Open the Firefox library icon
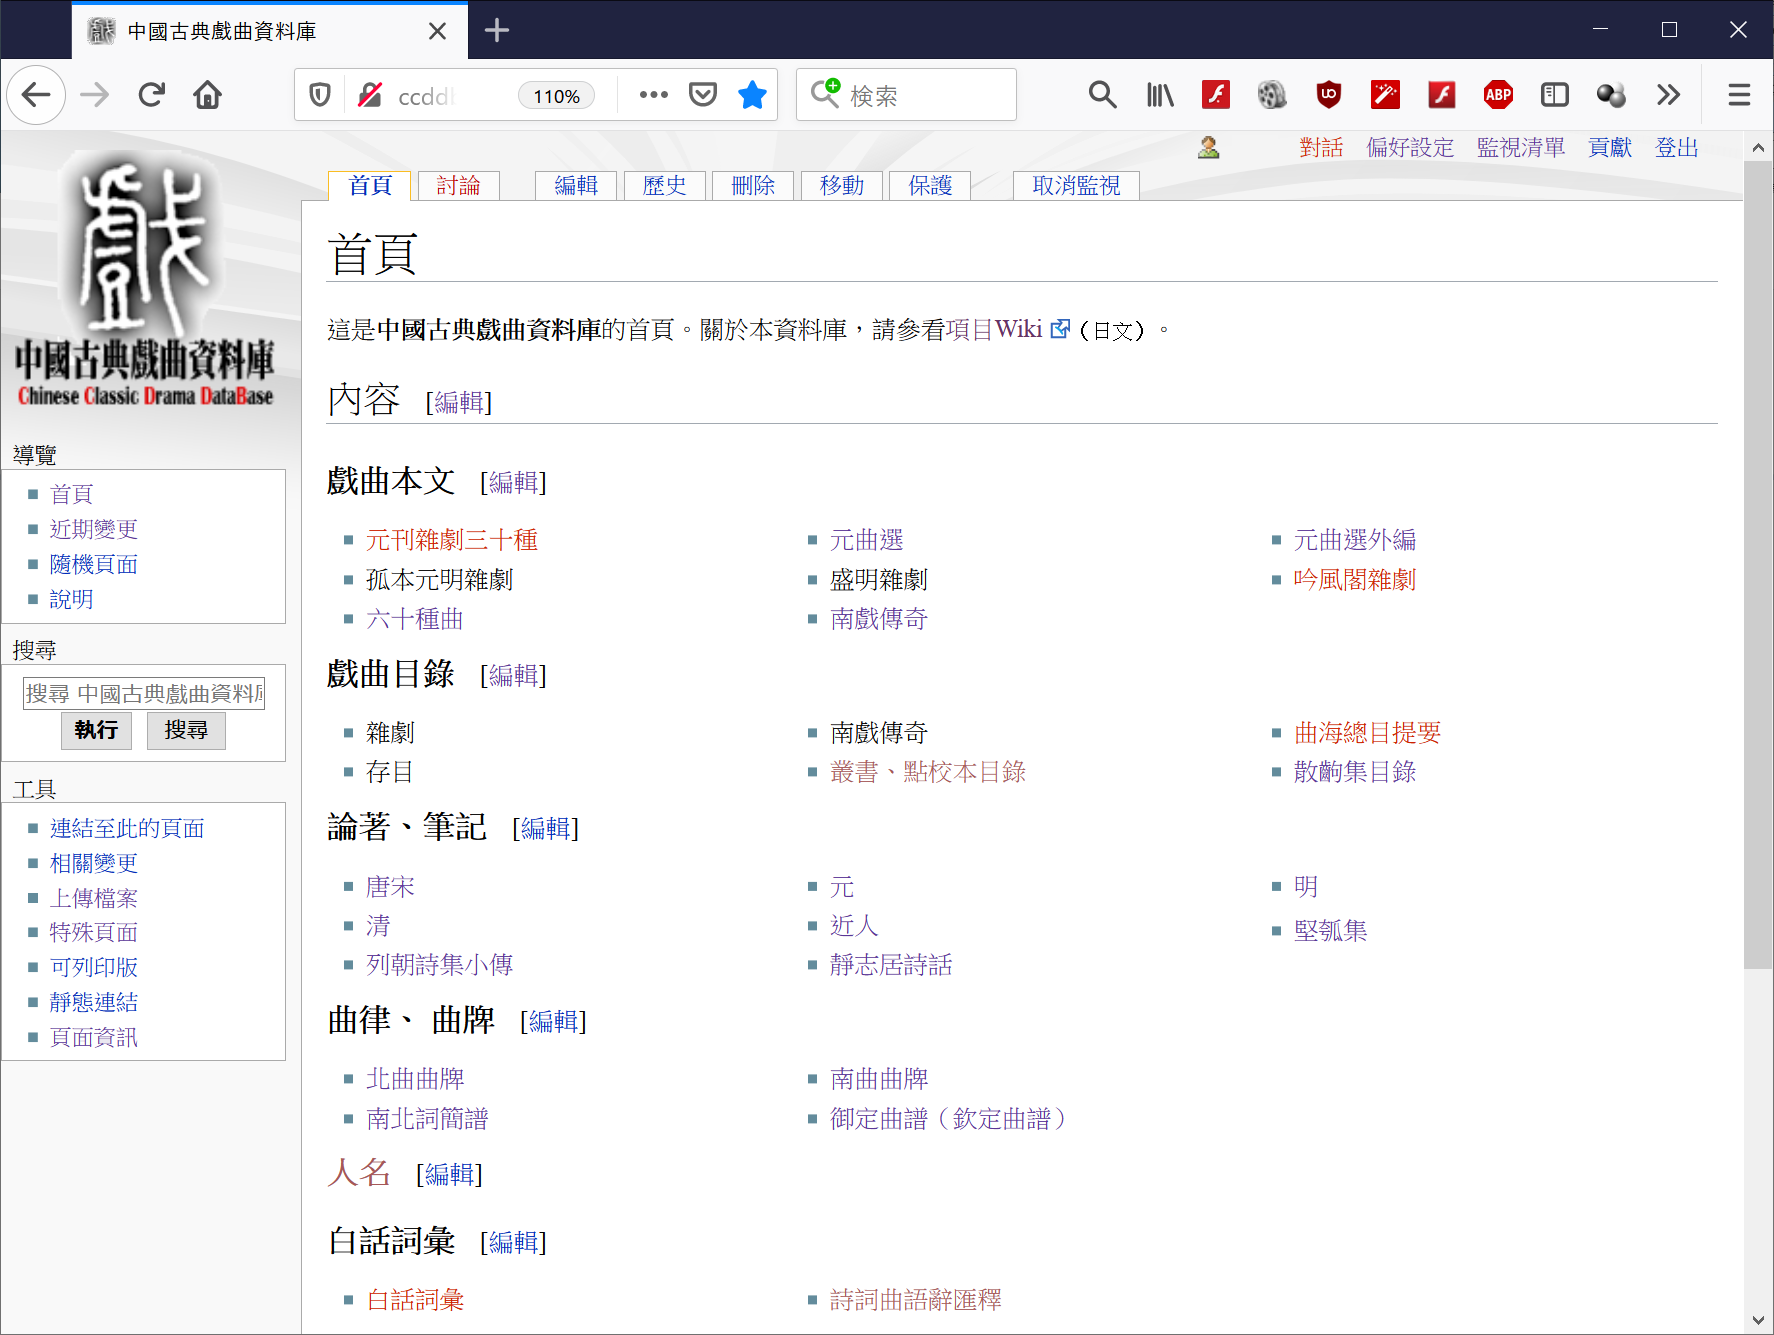This screenshot has width=1774, height=1335. (x=1160, y=95)
